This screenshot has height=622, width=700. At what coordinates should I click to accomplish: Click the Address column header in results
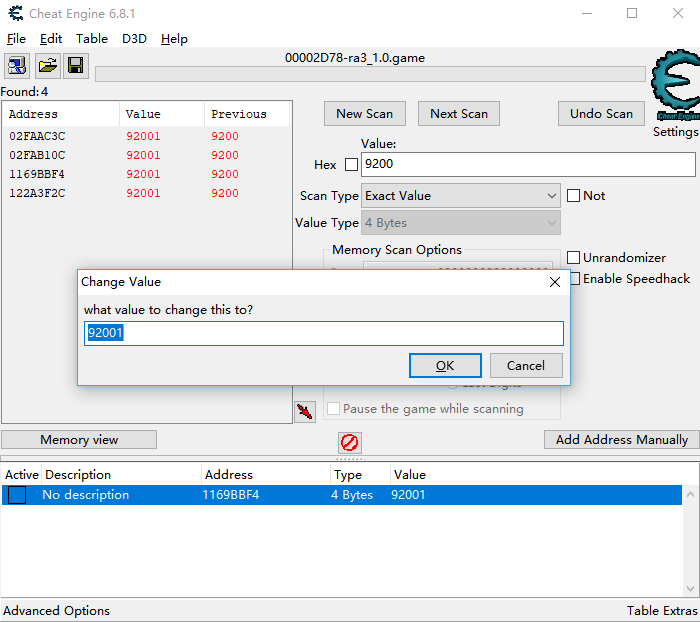pos(61,114)
